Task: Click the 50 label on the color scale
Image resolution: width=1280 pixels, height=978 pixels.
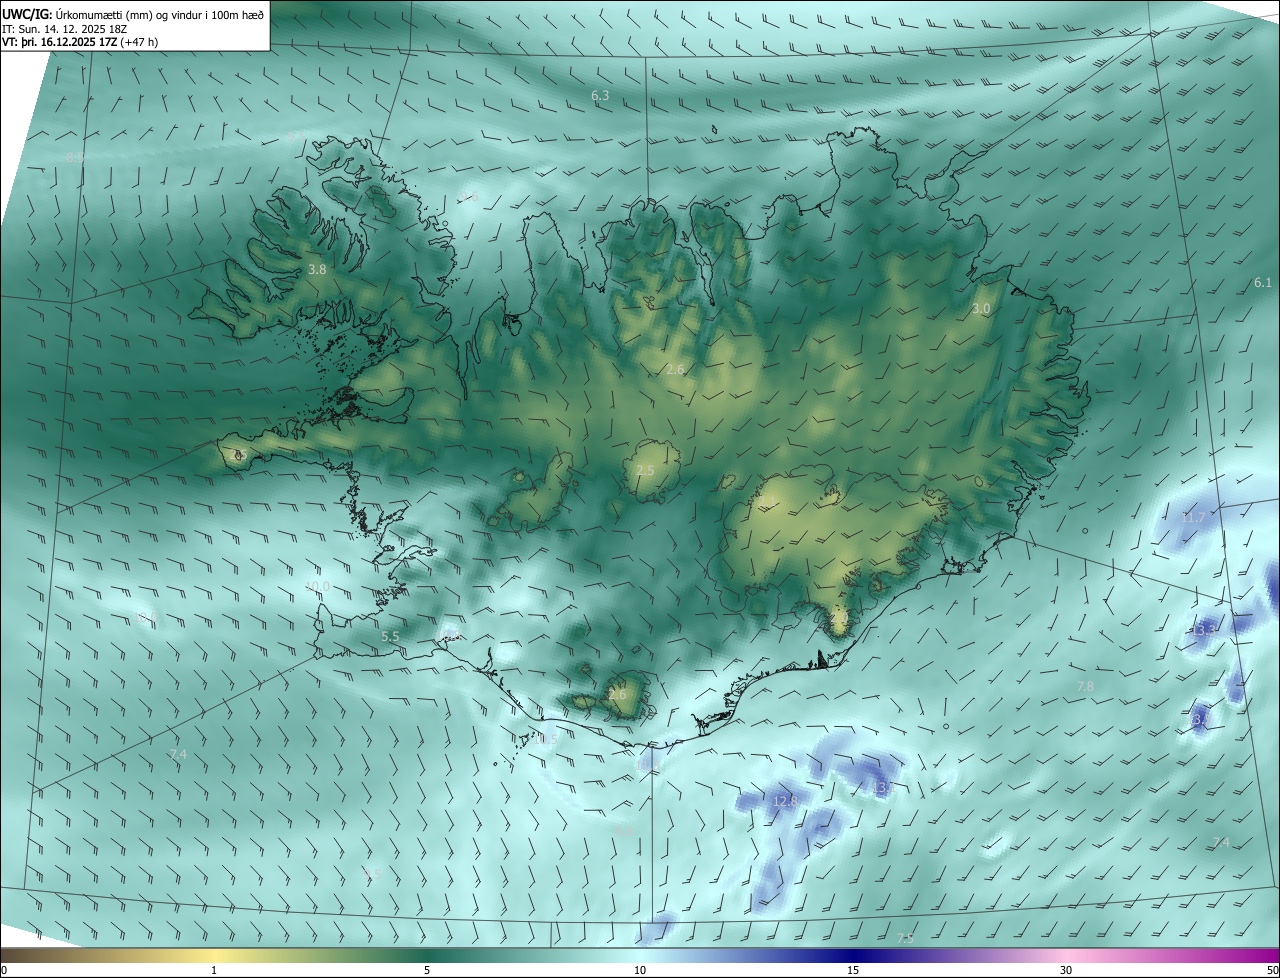Action: click(x=1271, y=970)
